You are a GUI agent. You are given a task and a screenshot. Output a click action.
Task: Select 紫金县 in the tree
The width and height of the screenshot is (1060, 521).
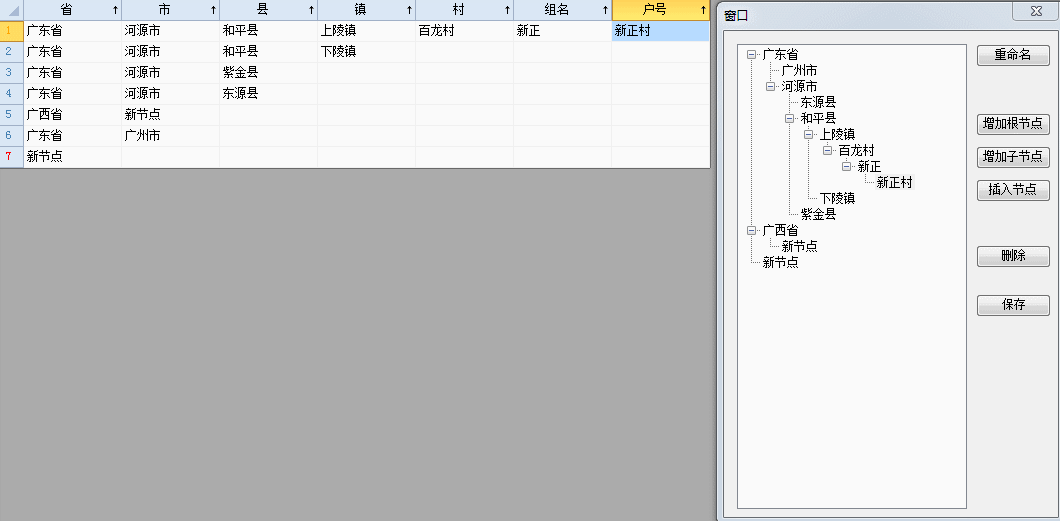pos(818,214)
